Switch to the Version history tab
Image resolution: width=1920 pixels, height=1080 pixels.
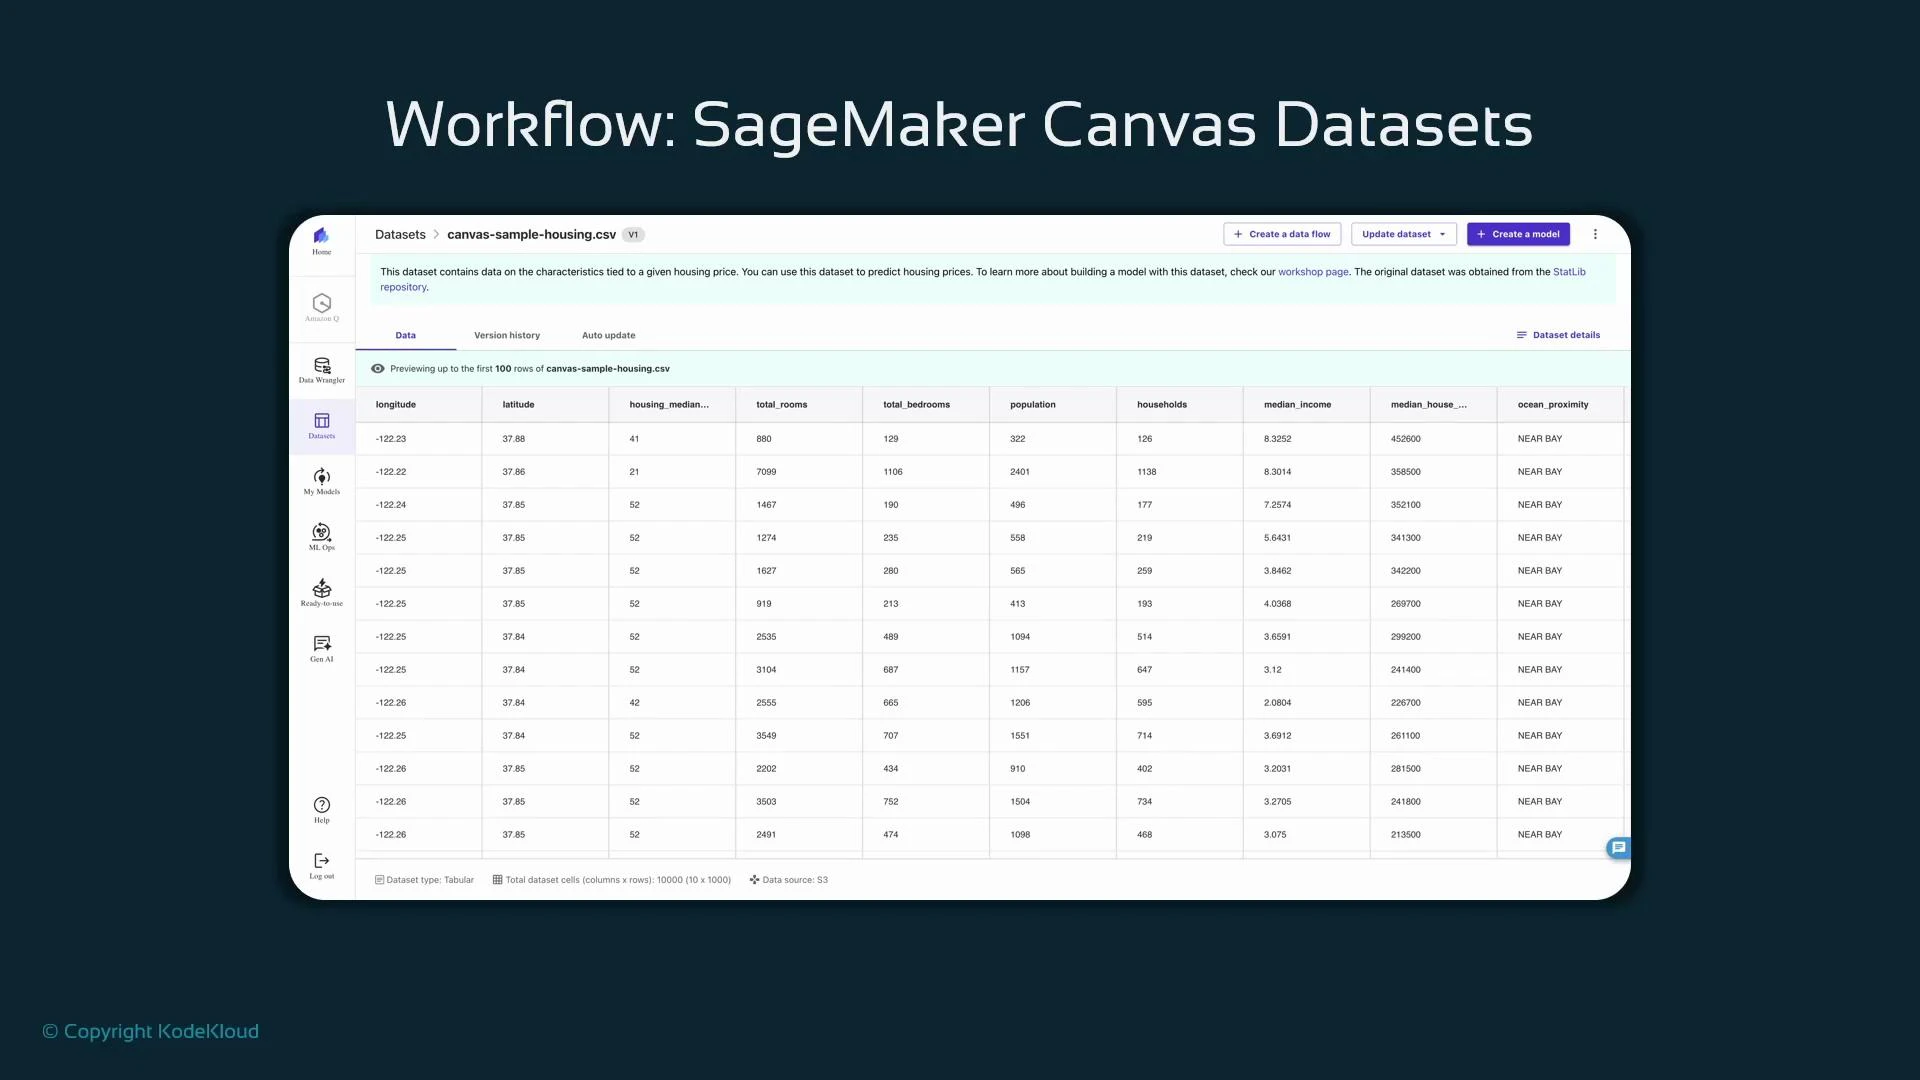tap(506, 335)
